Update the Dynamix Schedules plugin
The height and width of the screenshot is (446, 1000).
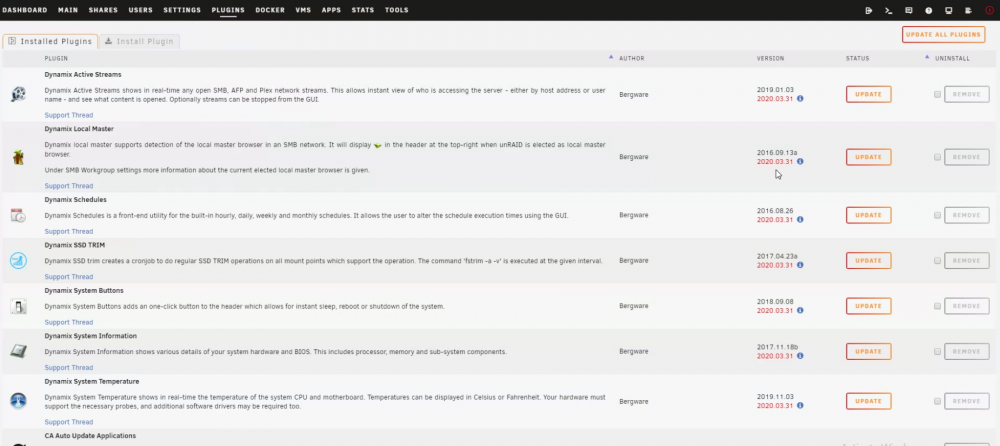click(869, 215)
